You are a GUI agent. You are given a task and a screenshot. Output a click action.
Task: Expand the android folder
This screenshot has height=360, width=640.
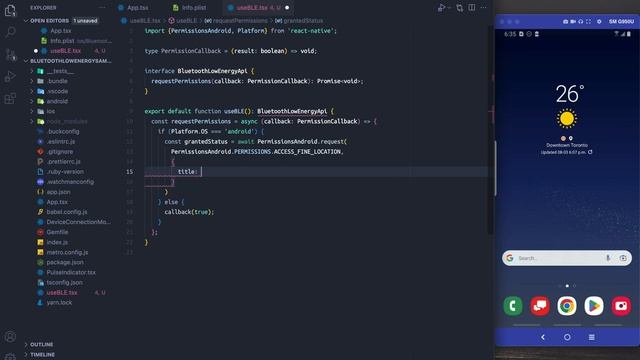32,101
